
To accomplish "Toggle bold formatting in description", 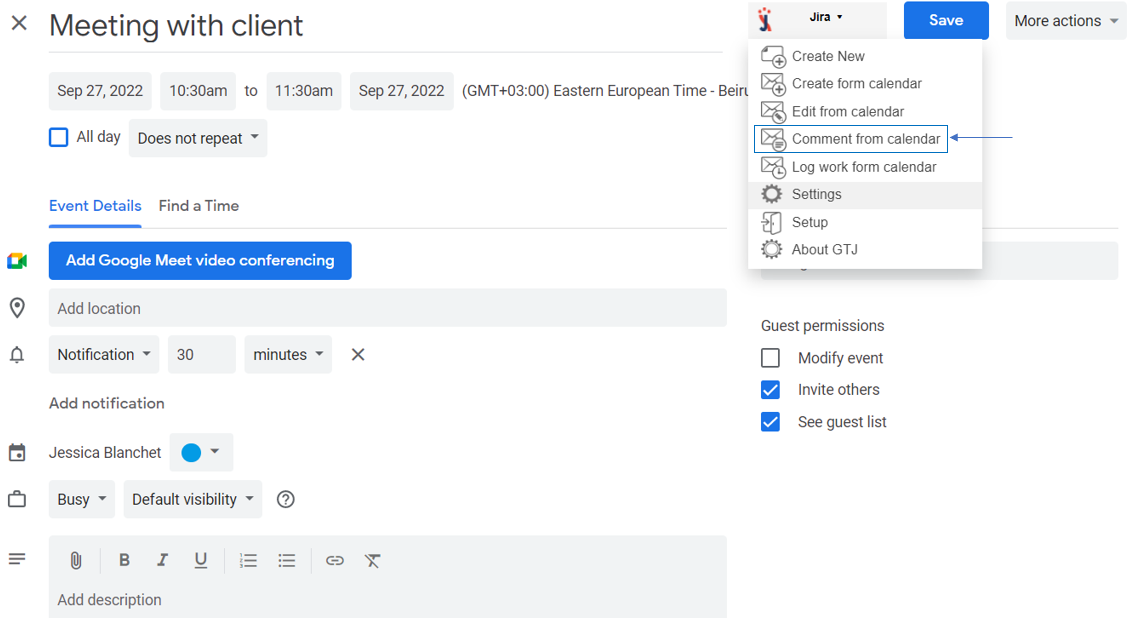I will 124,561.
